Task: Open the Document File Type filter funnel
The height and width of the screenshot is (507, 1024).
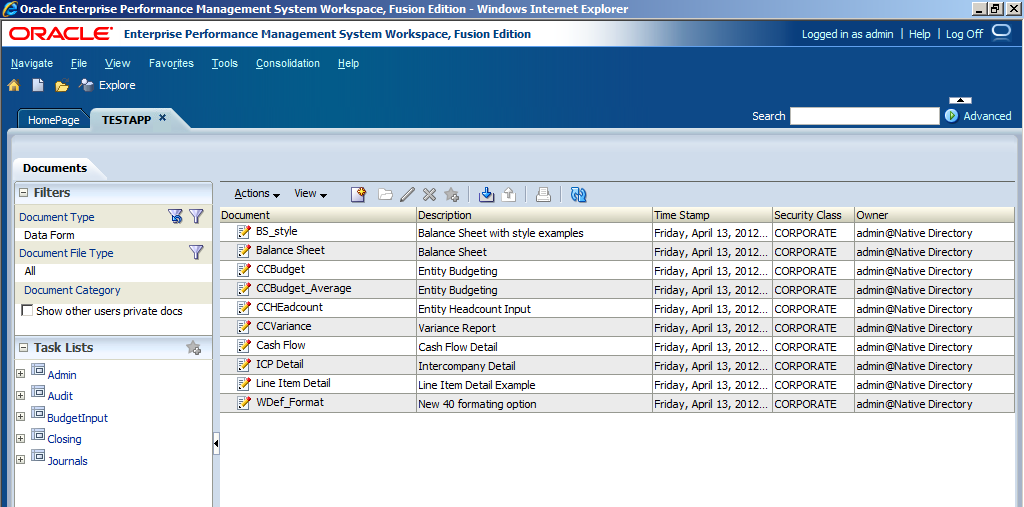Action: coord(196,252)
